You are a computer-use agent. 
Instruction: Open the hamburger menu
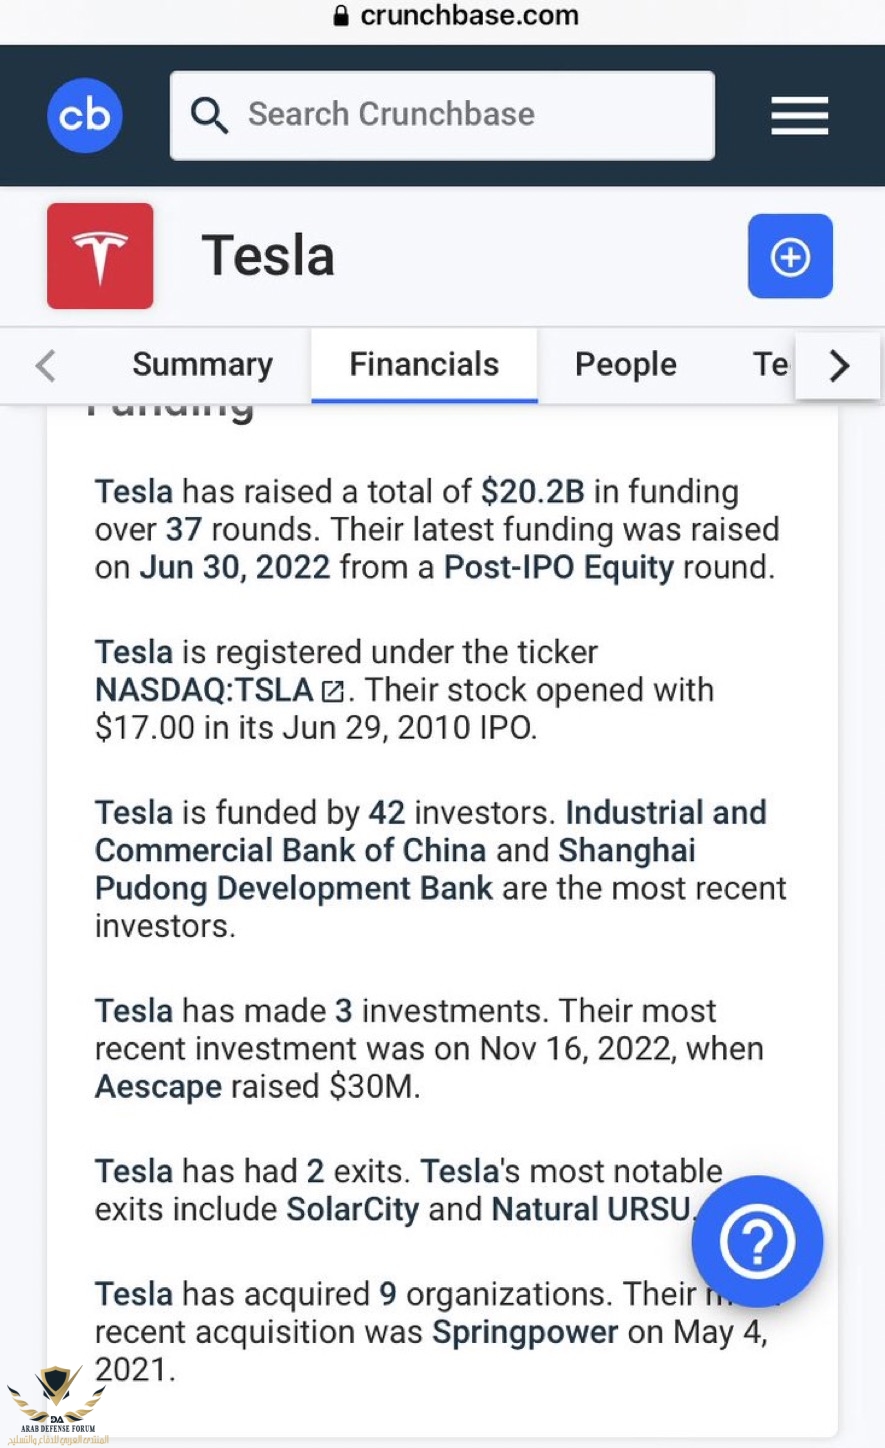799,116
